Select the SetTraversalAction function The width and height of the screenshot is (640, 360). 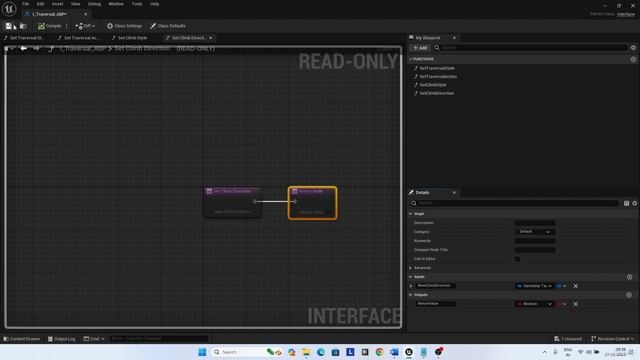pos(438,76)
